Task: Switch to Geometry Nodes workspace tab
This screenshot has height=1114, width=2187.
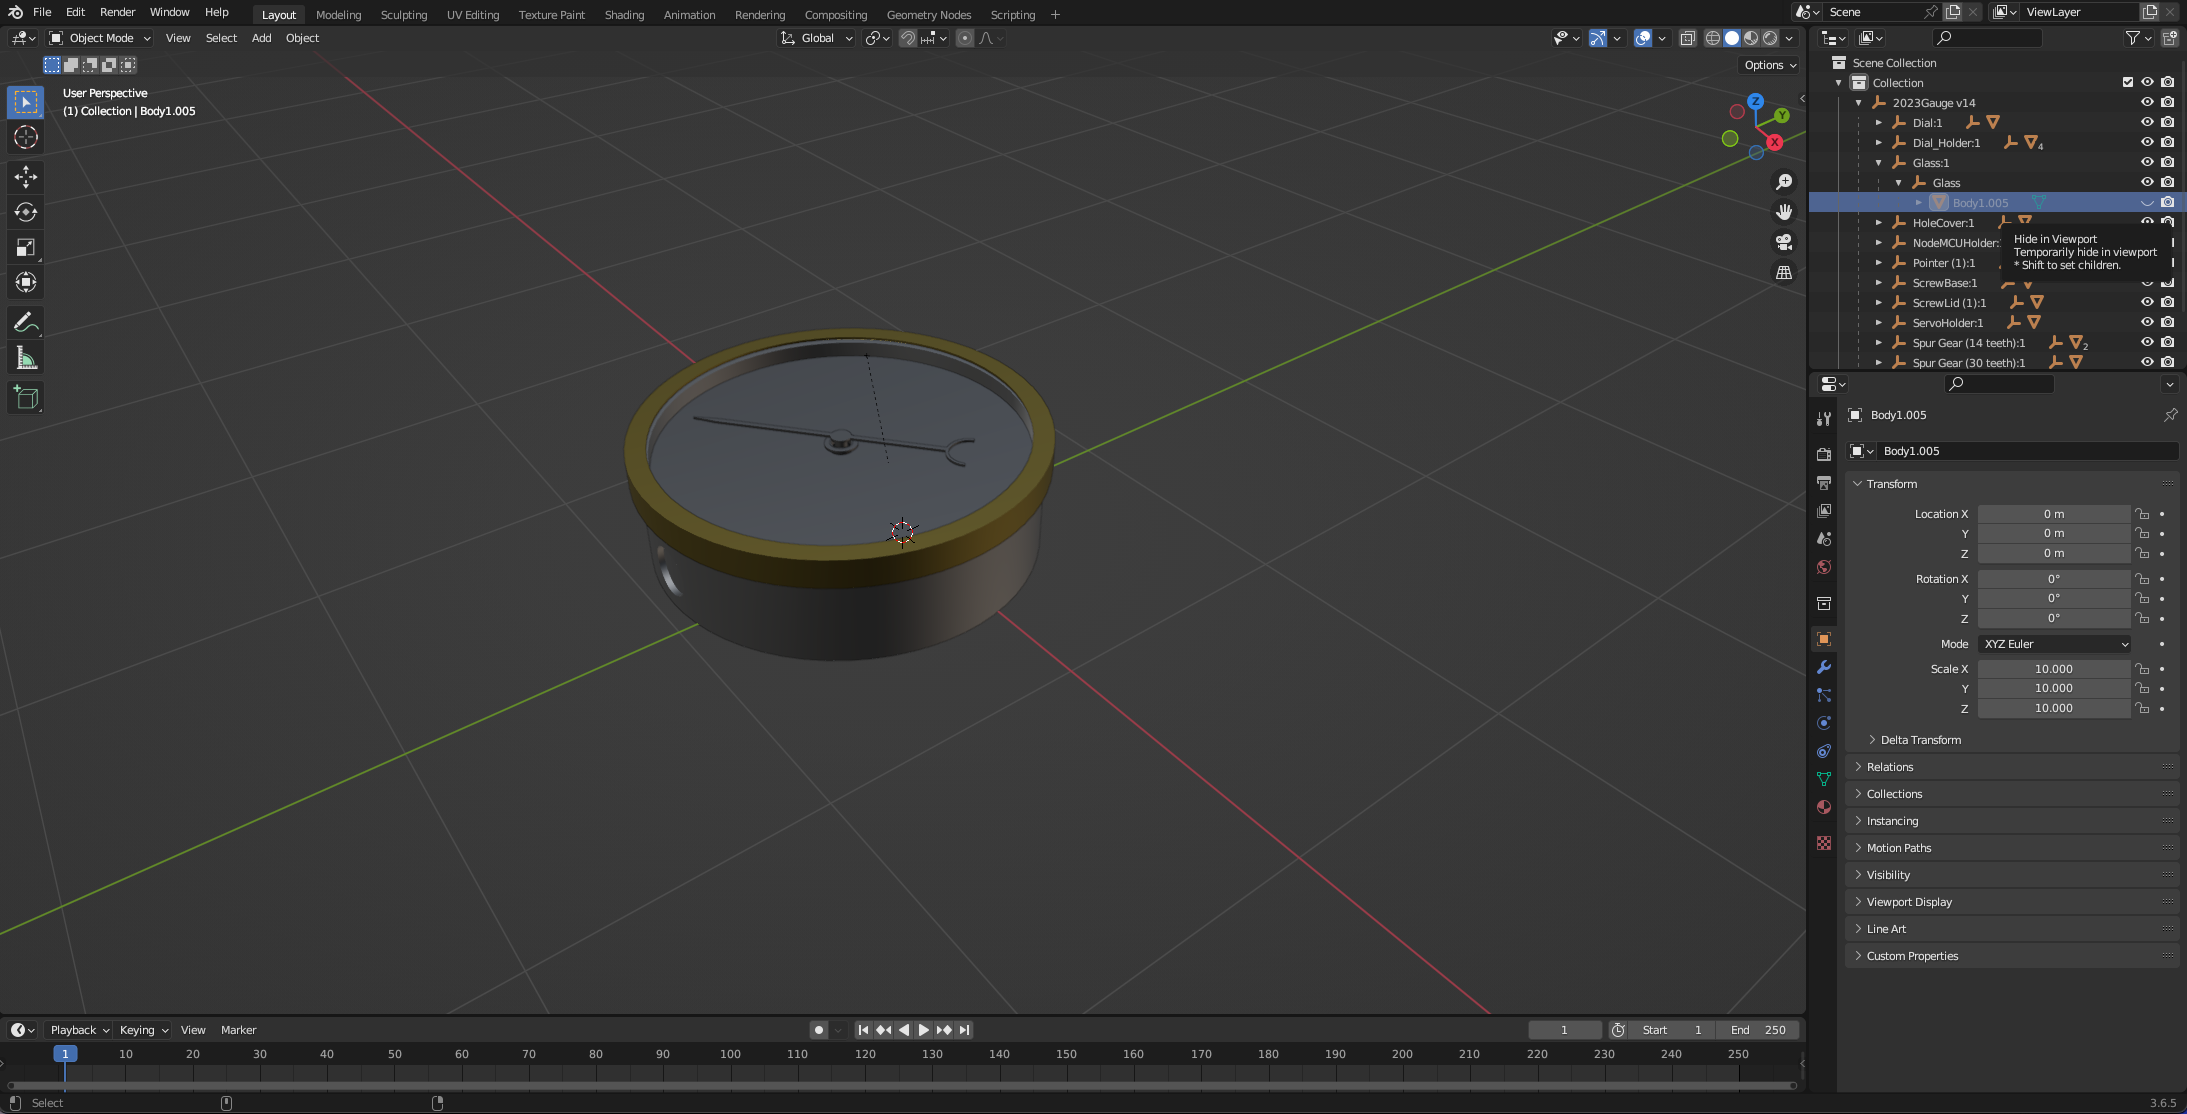Action: (928, 15)
